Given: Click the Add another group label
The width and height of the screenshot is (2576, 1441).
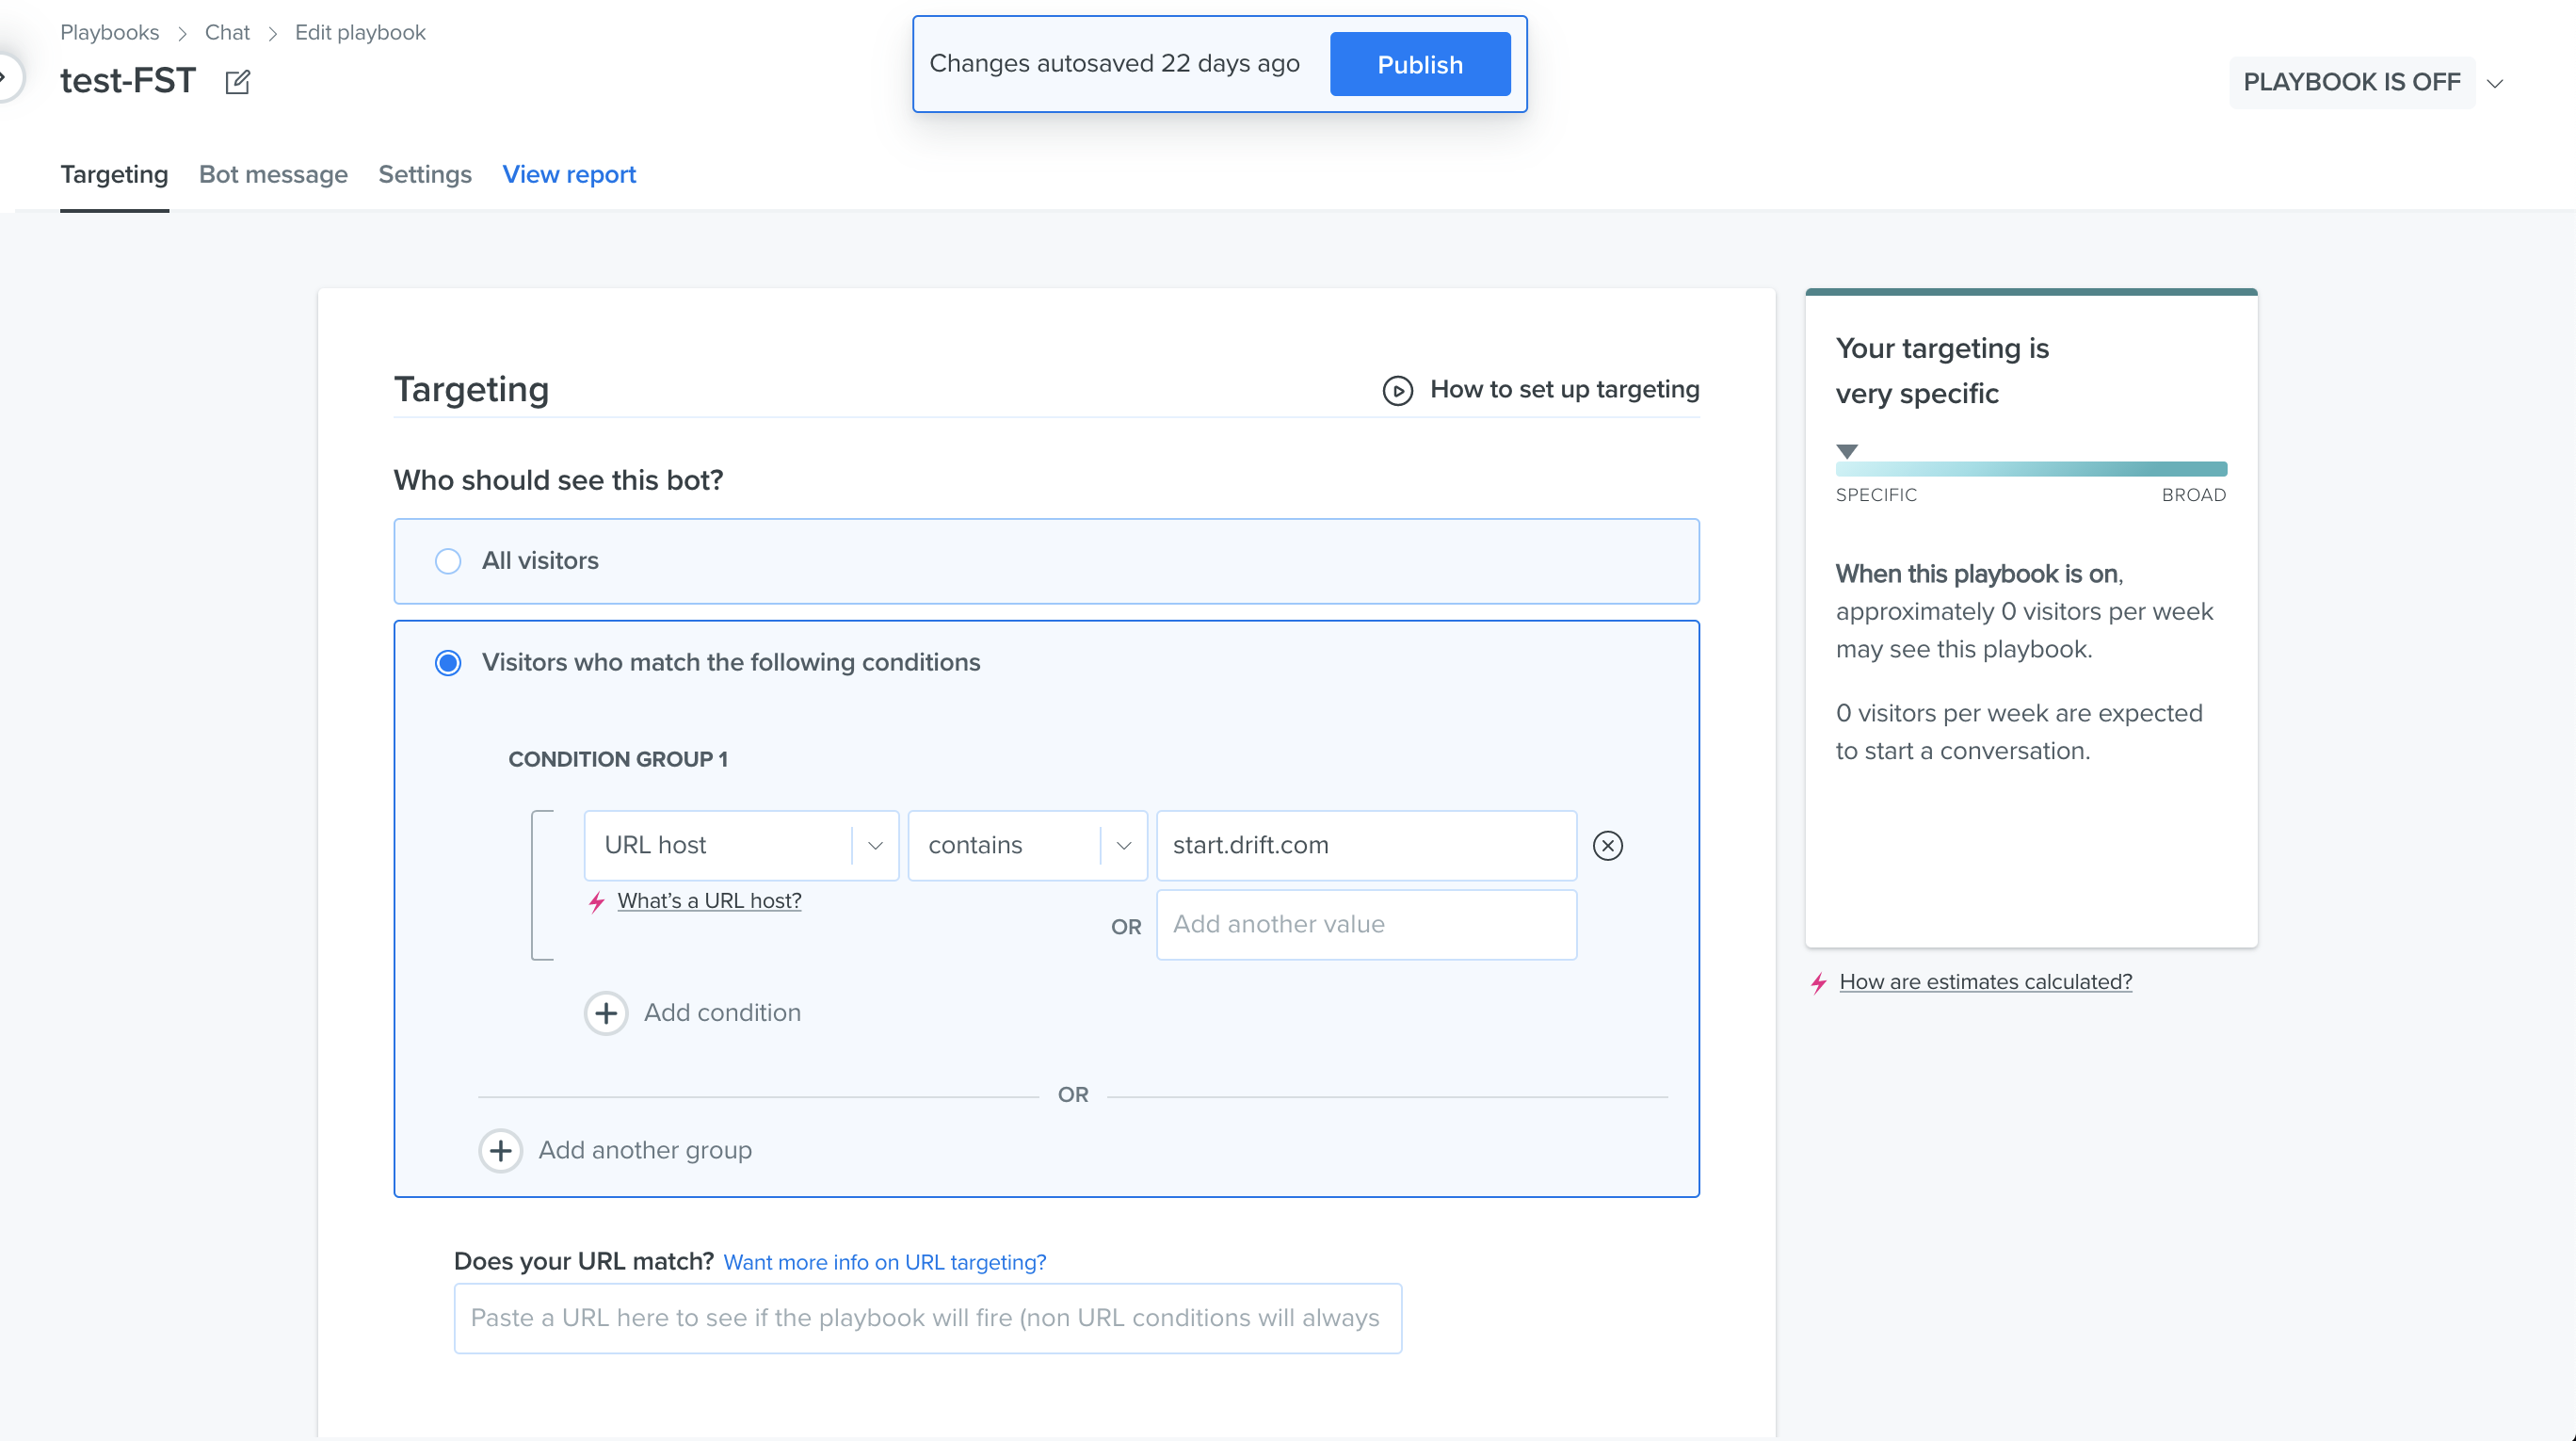Looking at the screenshot, I should pos(645,1151).
